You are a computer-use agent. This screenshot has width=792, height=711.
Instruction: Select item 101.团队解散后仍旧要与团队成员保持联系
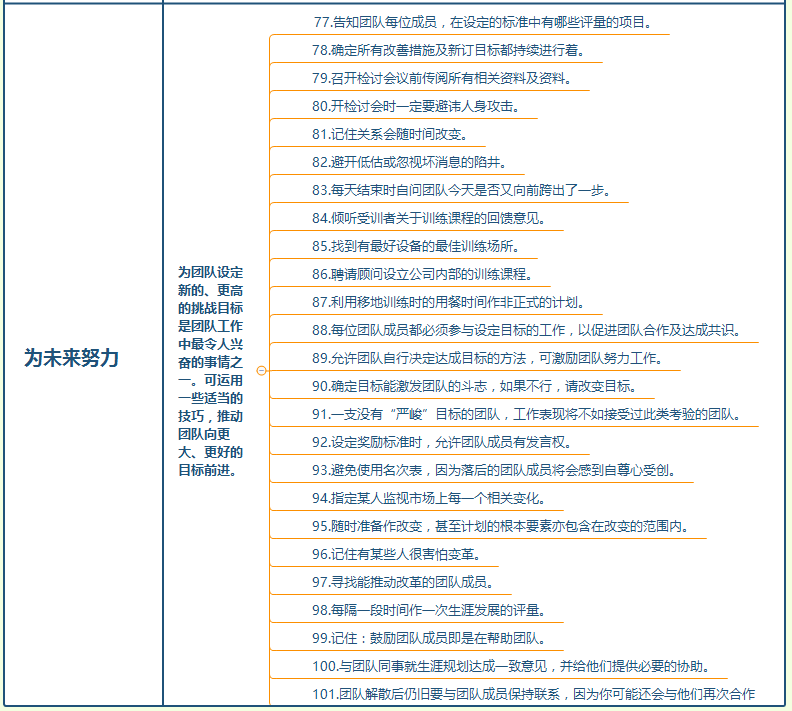coord(533,694)
